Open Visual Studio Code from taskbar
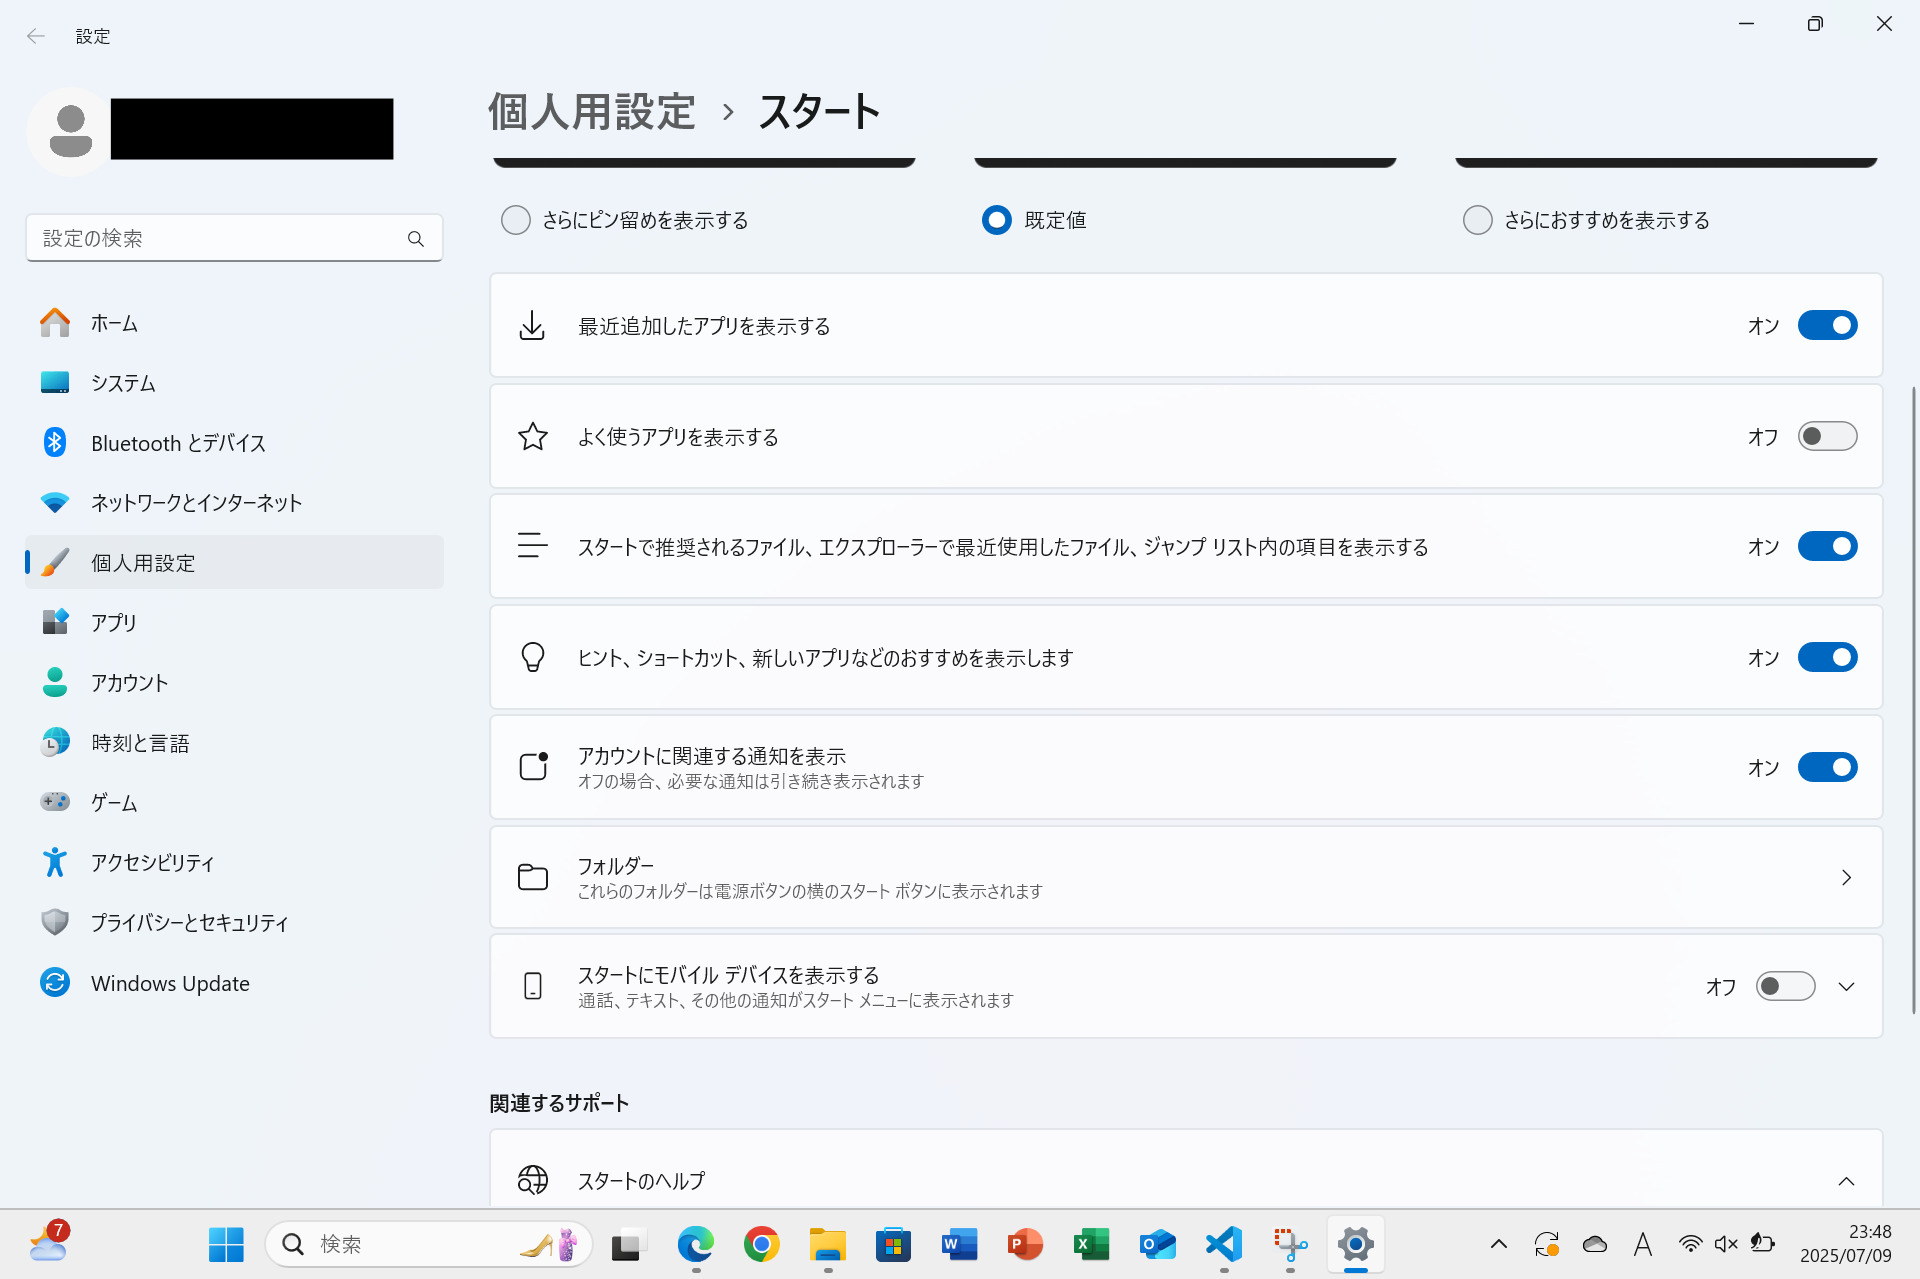The image size is (1920, 1279). coord(1224,1245)
